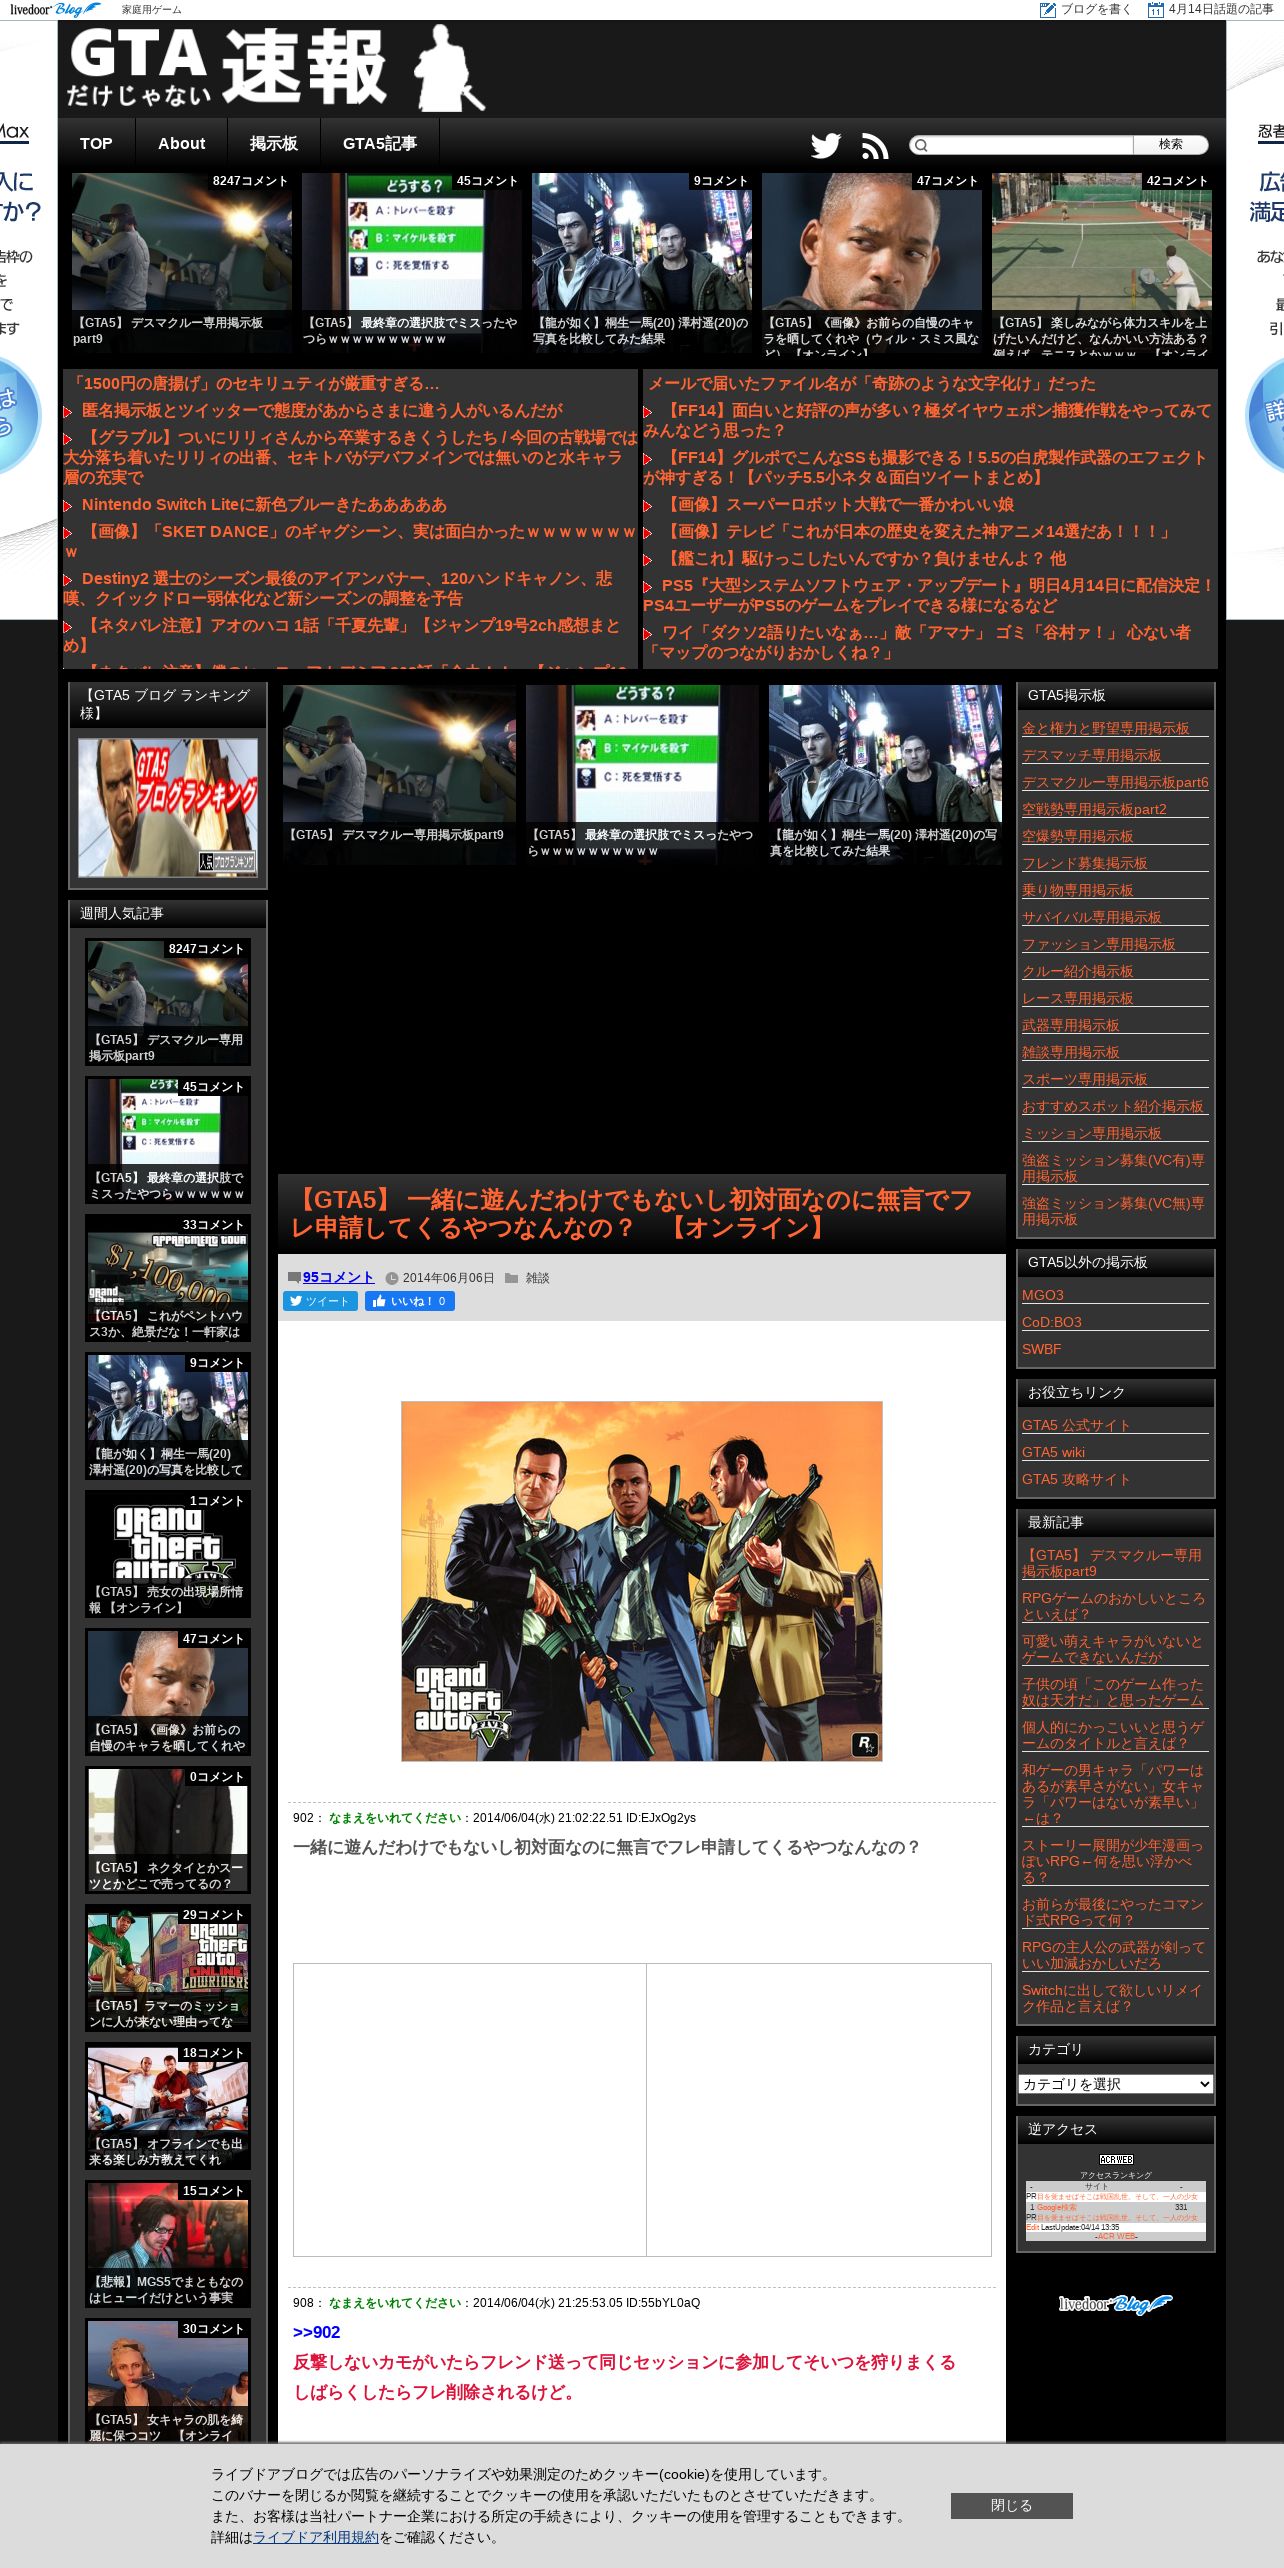
Task: Open 家庭用ゲーム link in top bar
Action: pos(151,9)
